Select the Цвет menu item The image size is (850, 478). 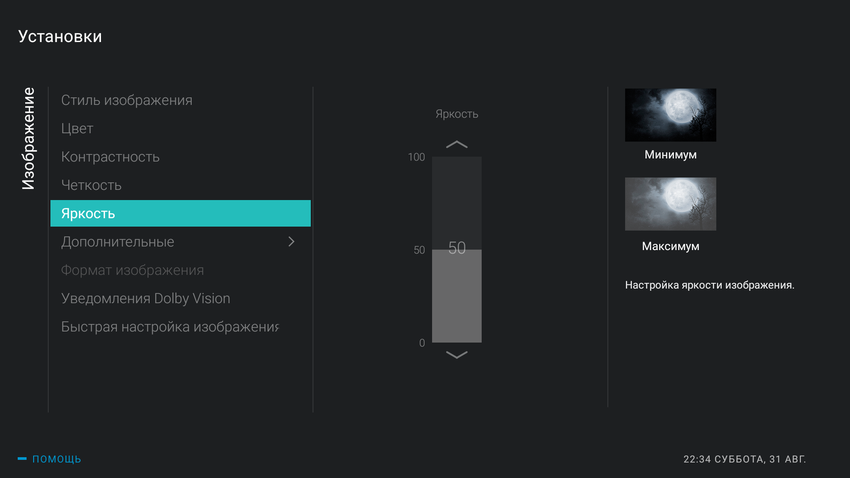point(77,128)
